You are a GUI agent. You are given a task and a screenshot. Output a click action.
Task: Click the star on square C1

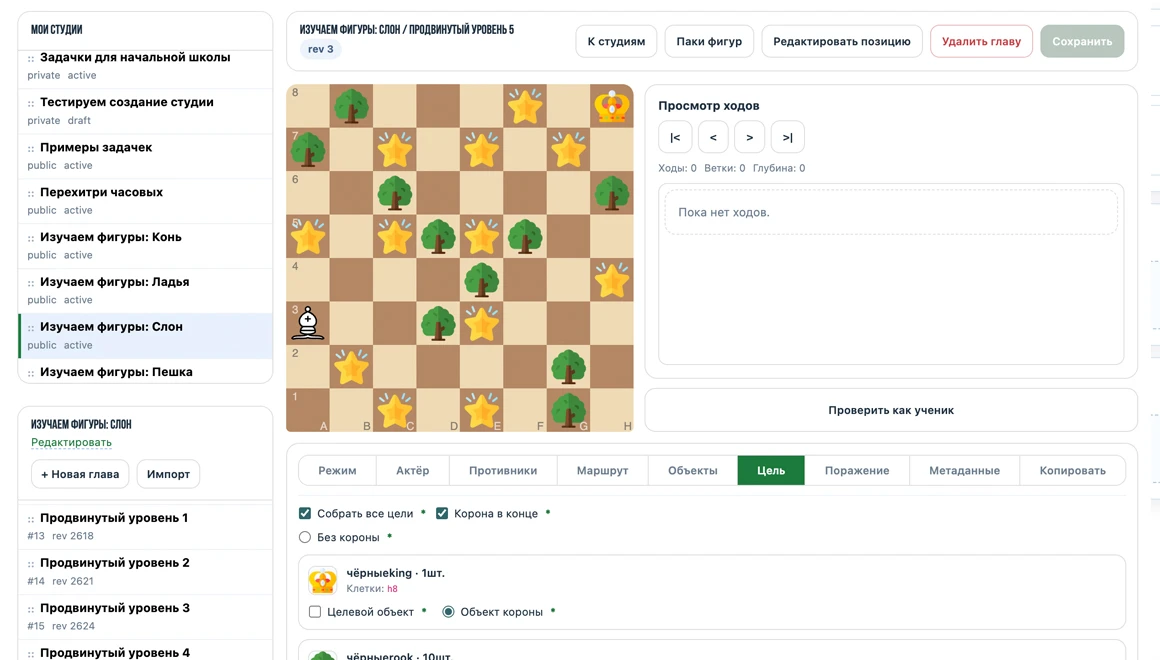coord(394,411)
